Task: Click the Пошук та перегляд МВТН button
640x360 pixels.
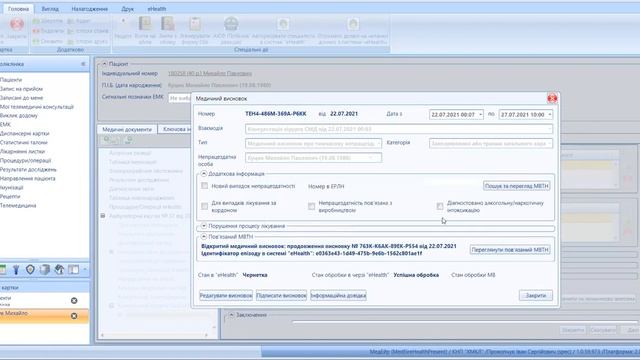Action: [516, 186]
